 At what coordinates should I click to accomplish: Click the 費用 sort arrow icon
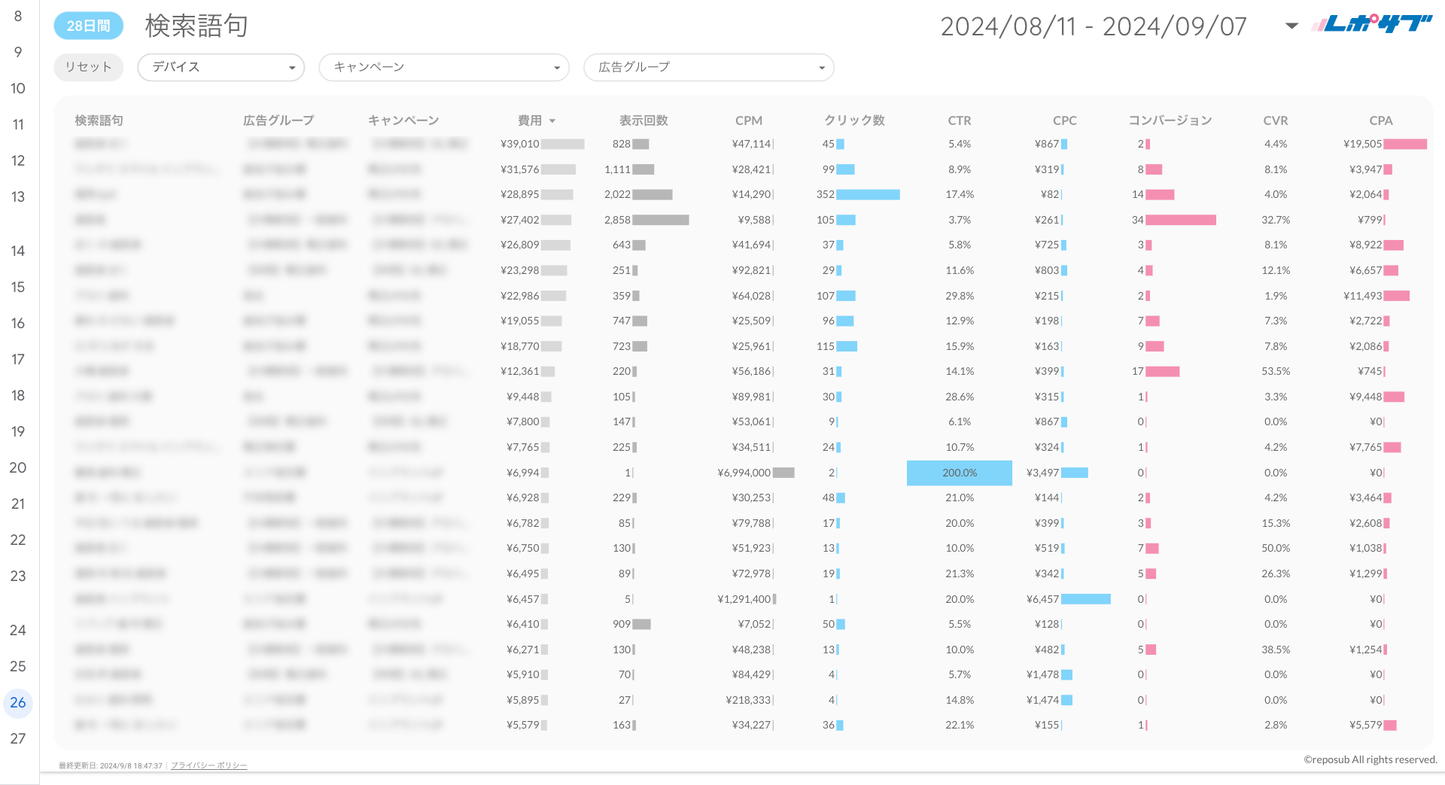pyautogui.click(x=552, y=121)
